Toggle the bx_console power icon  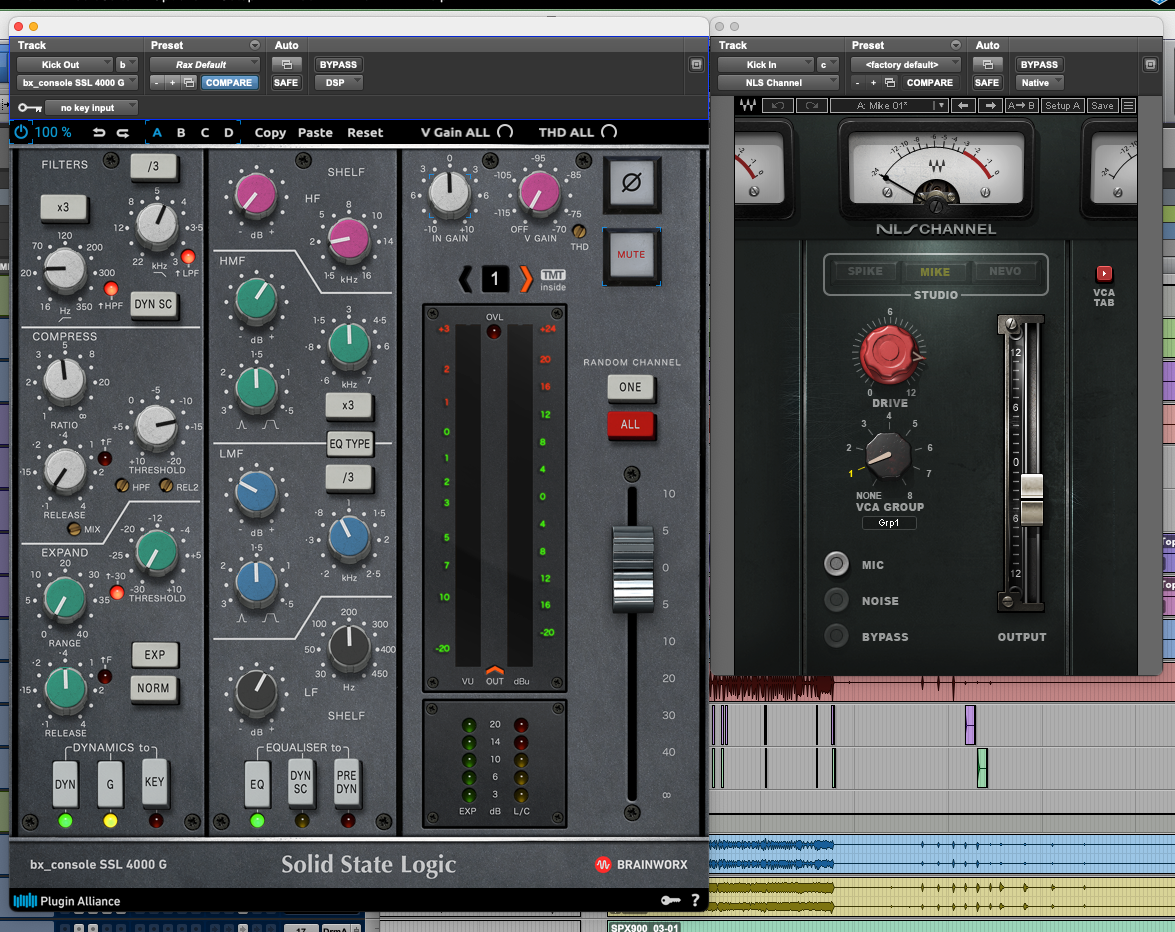click(x=21, y=133)
